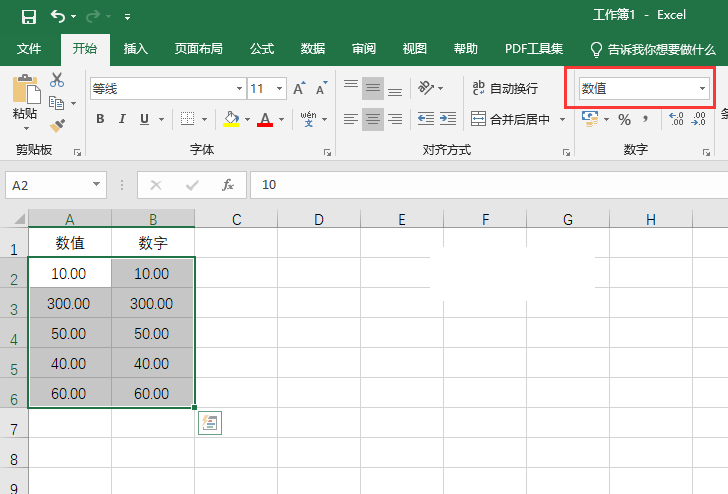Viewport: 728px width, 494px height.
Task: Click the Name Box showing A2
Action: tap(49, 185)
